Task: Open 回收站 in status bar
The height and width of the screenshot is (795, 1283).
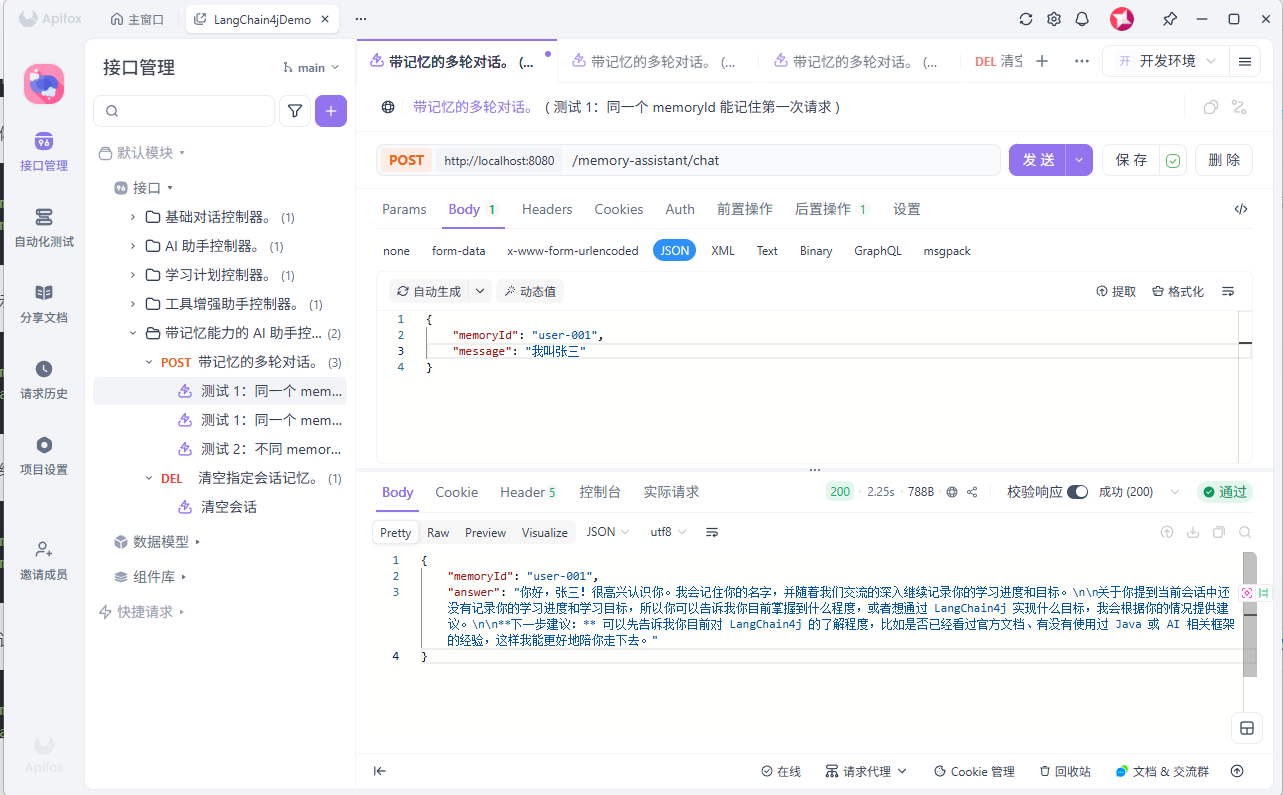Action: click(x=1065, y=771)
